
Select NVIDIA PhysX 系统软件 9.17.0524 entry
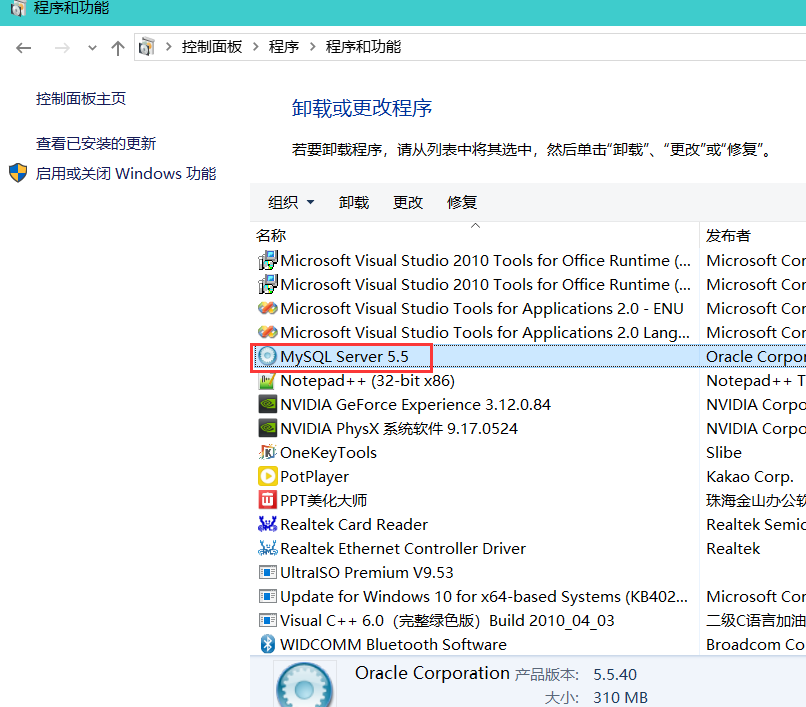click(x=399, y=428)
